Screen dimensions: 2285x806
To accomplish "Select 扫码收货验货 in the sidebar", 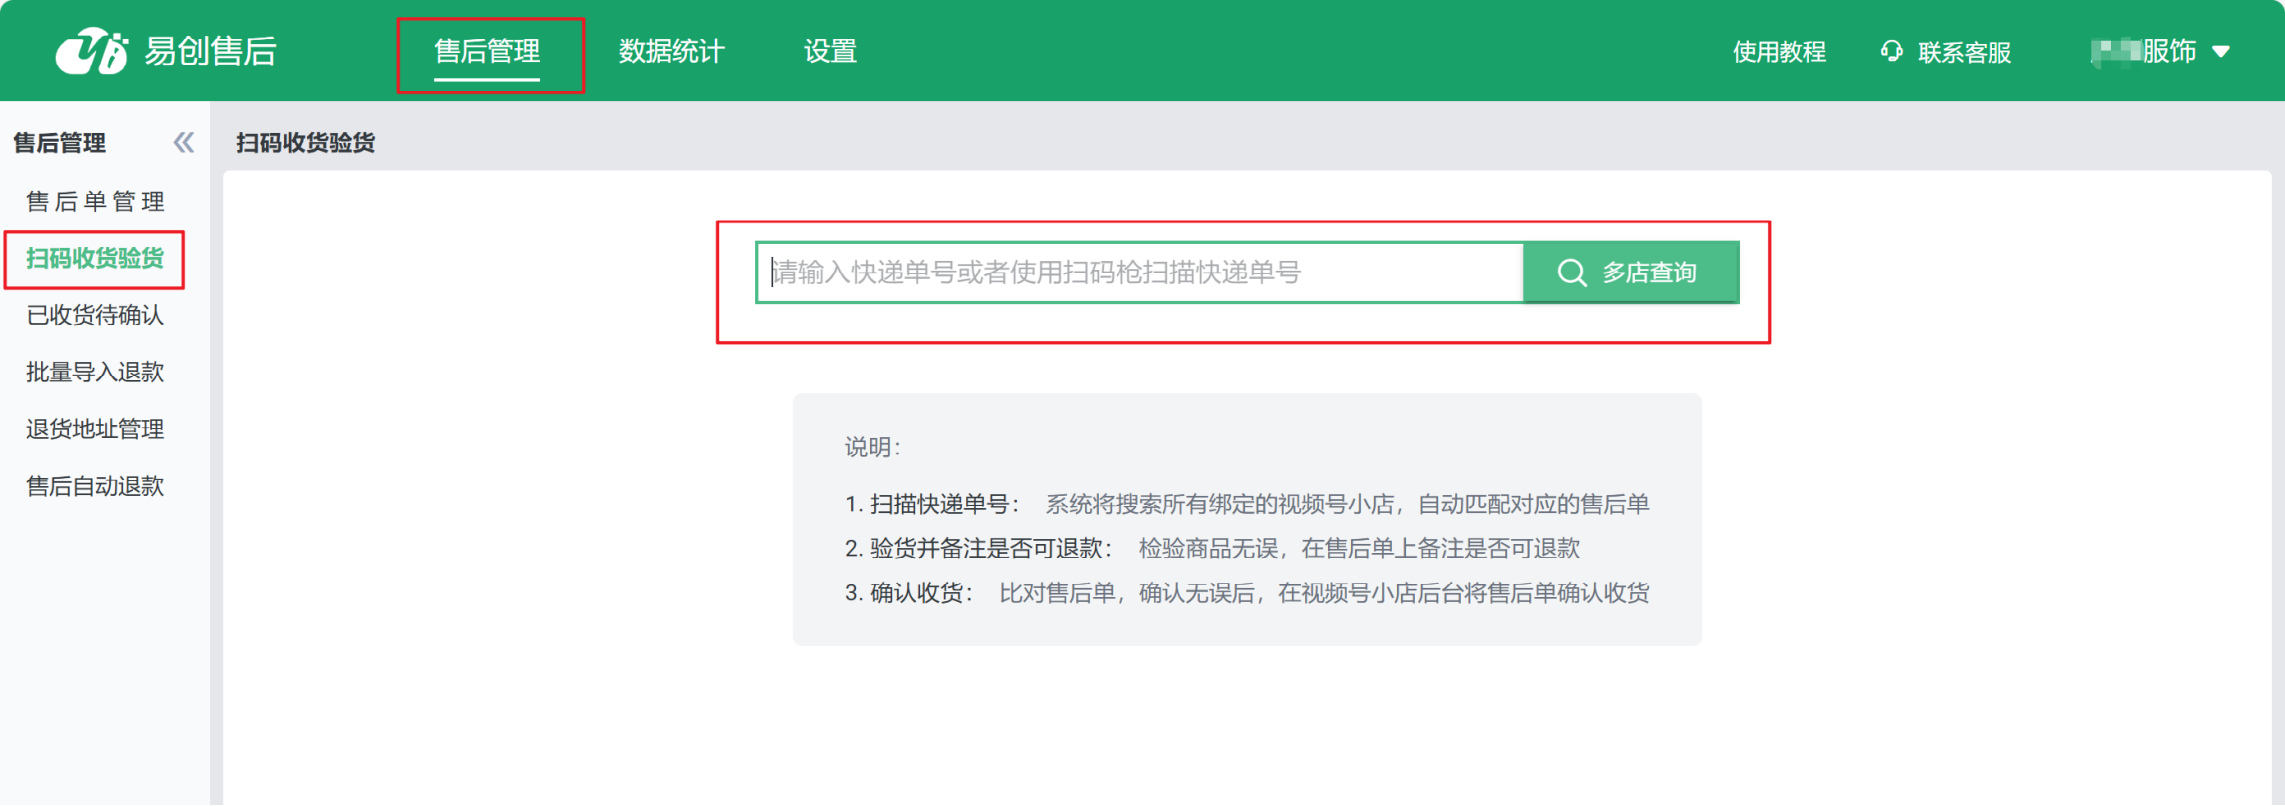I will point(95,259).
